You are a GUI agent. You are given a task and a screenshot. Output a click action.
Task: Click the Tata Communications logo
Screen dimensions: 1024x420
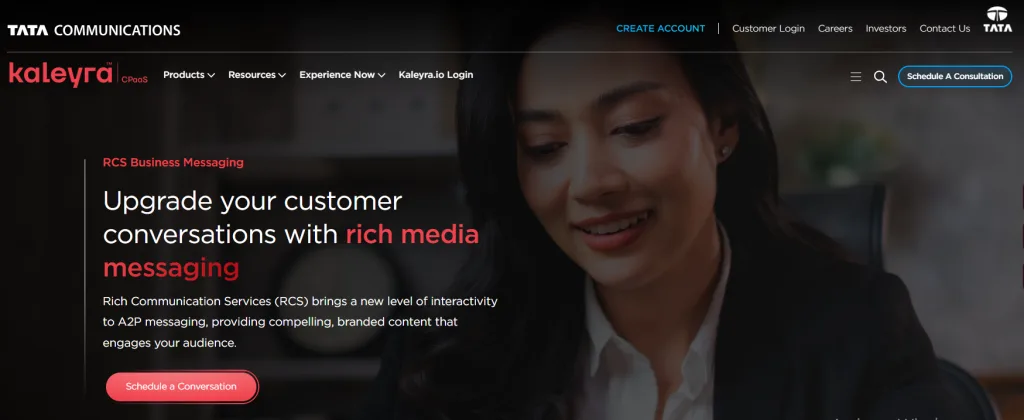pyautogui.click(x=93, y=30)
